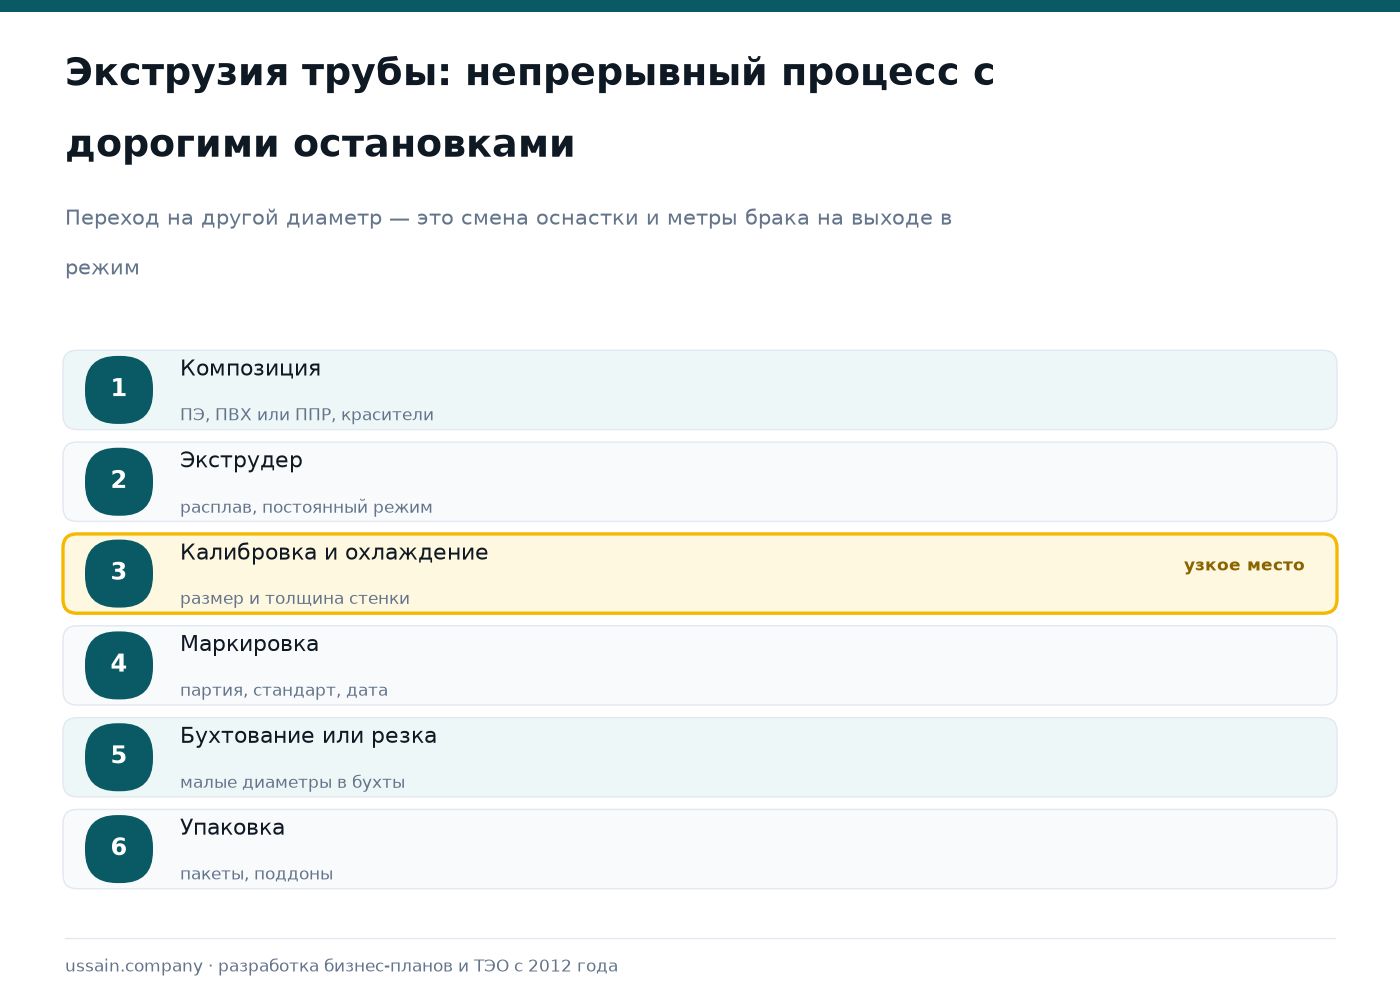
Task: Click the step 2 number badge
Action: pyautogui.click(x=119, y=482)
